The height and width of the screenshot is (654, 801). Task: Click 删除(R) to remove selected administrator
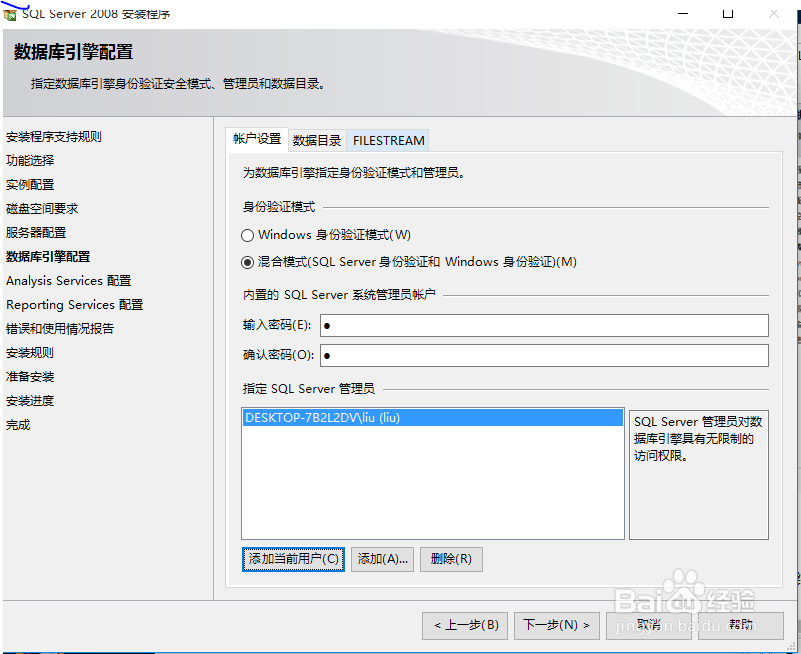click(450, 559)
